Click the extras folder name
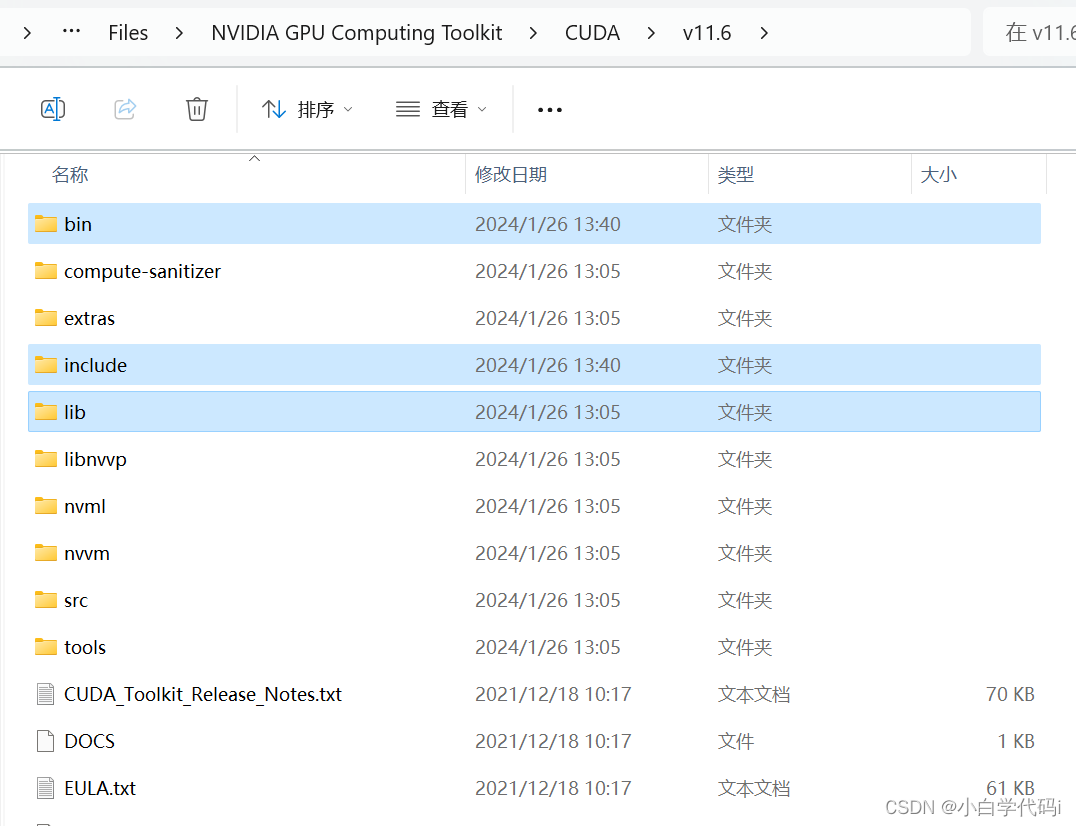The image size is (1076, 826). click(x=89, y=318)
